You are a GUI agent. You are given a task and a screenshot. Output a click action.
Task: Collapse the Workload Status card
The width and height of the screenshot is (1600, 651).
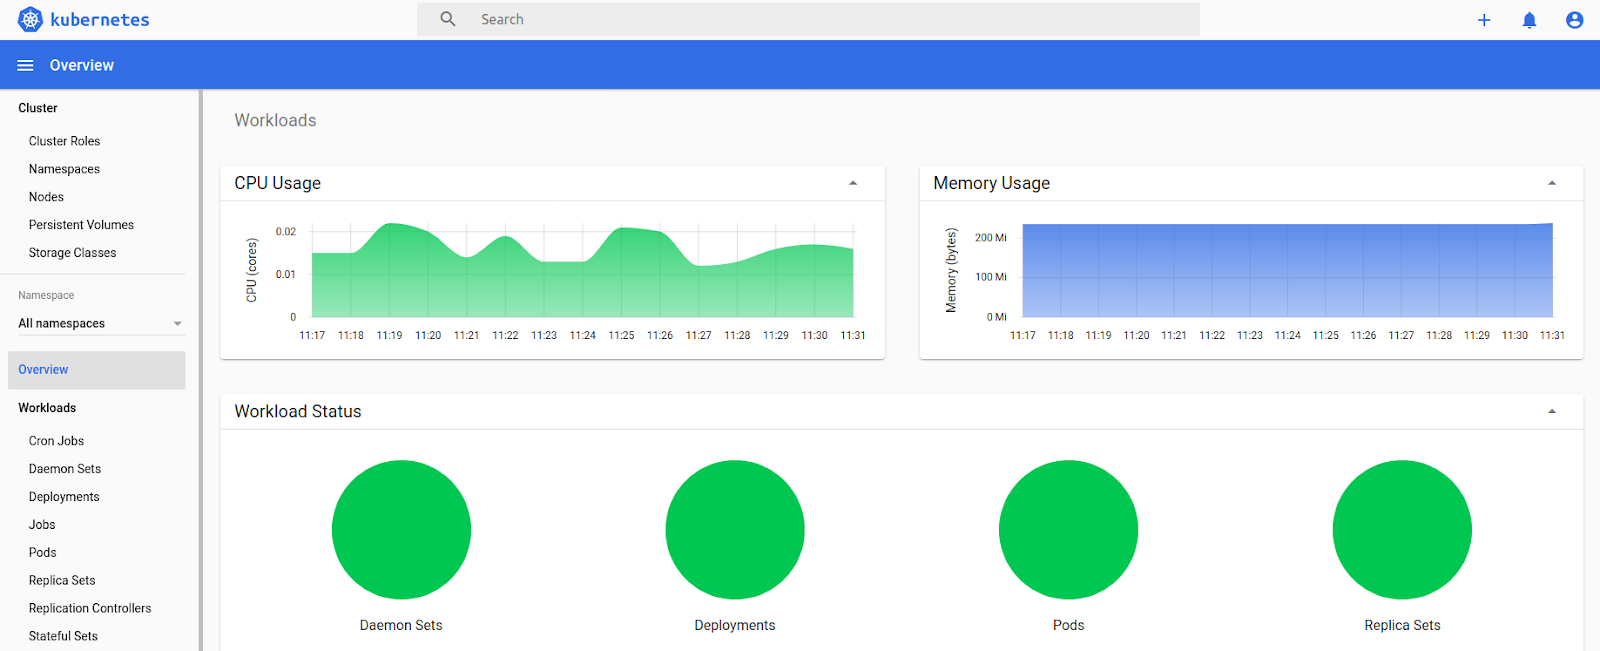point(1552,411)
